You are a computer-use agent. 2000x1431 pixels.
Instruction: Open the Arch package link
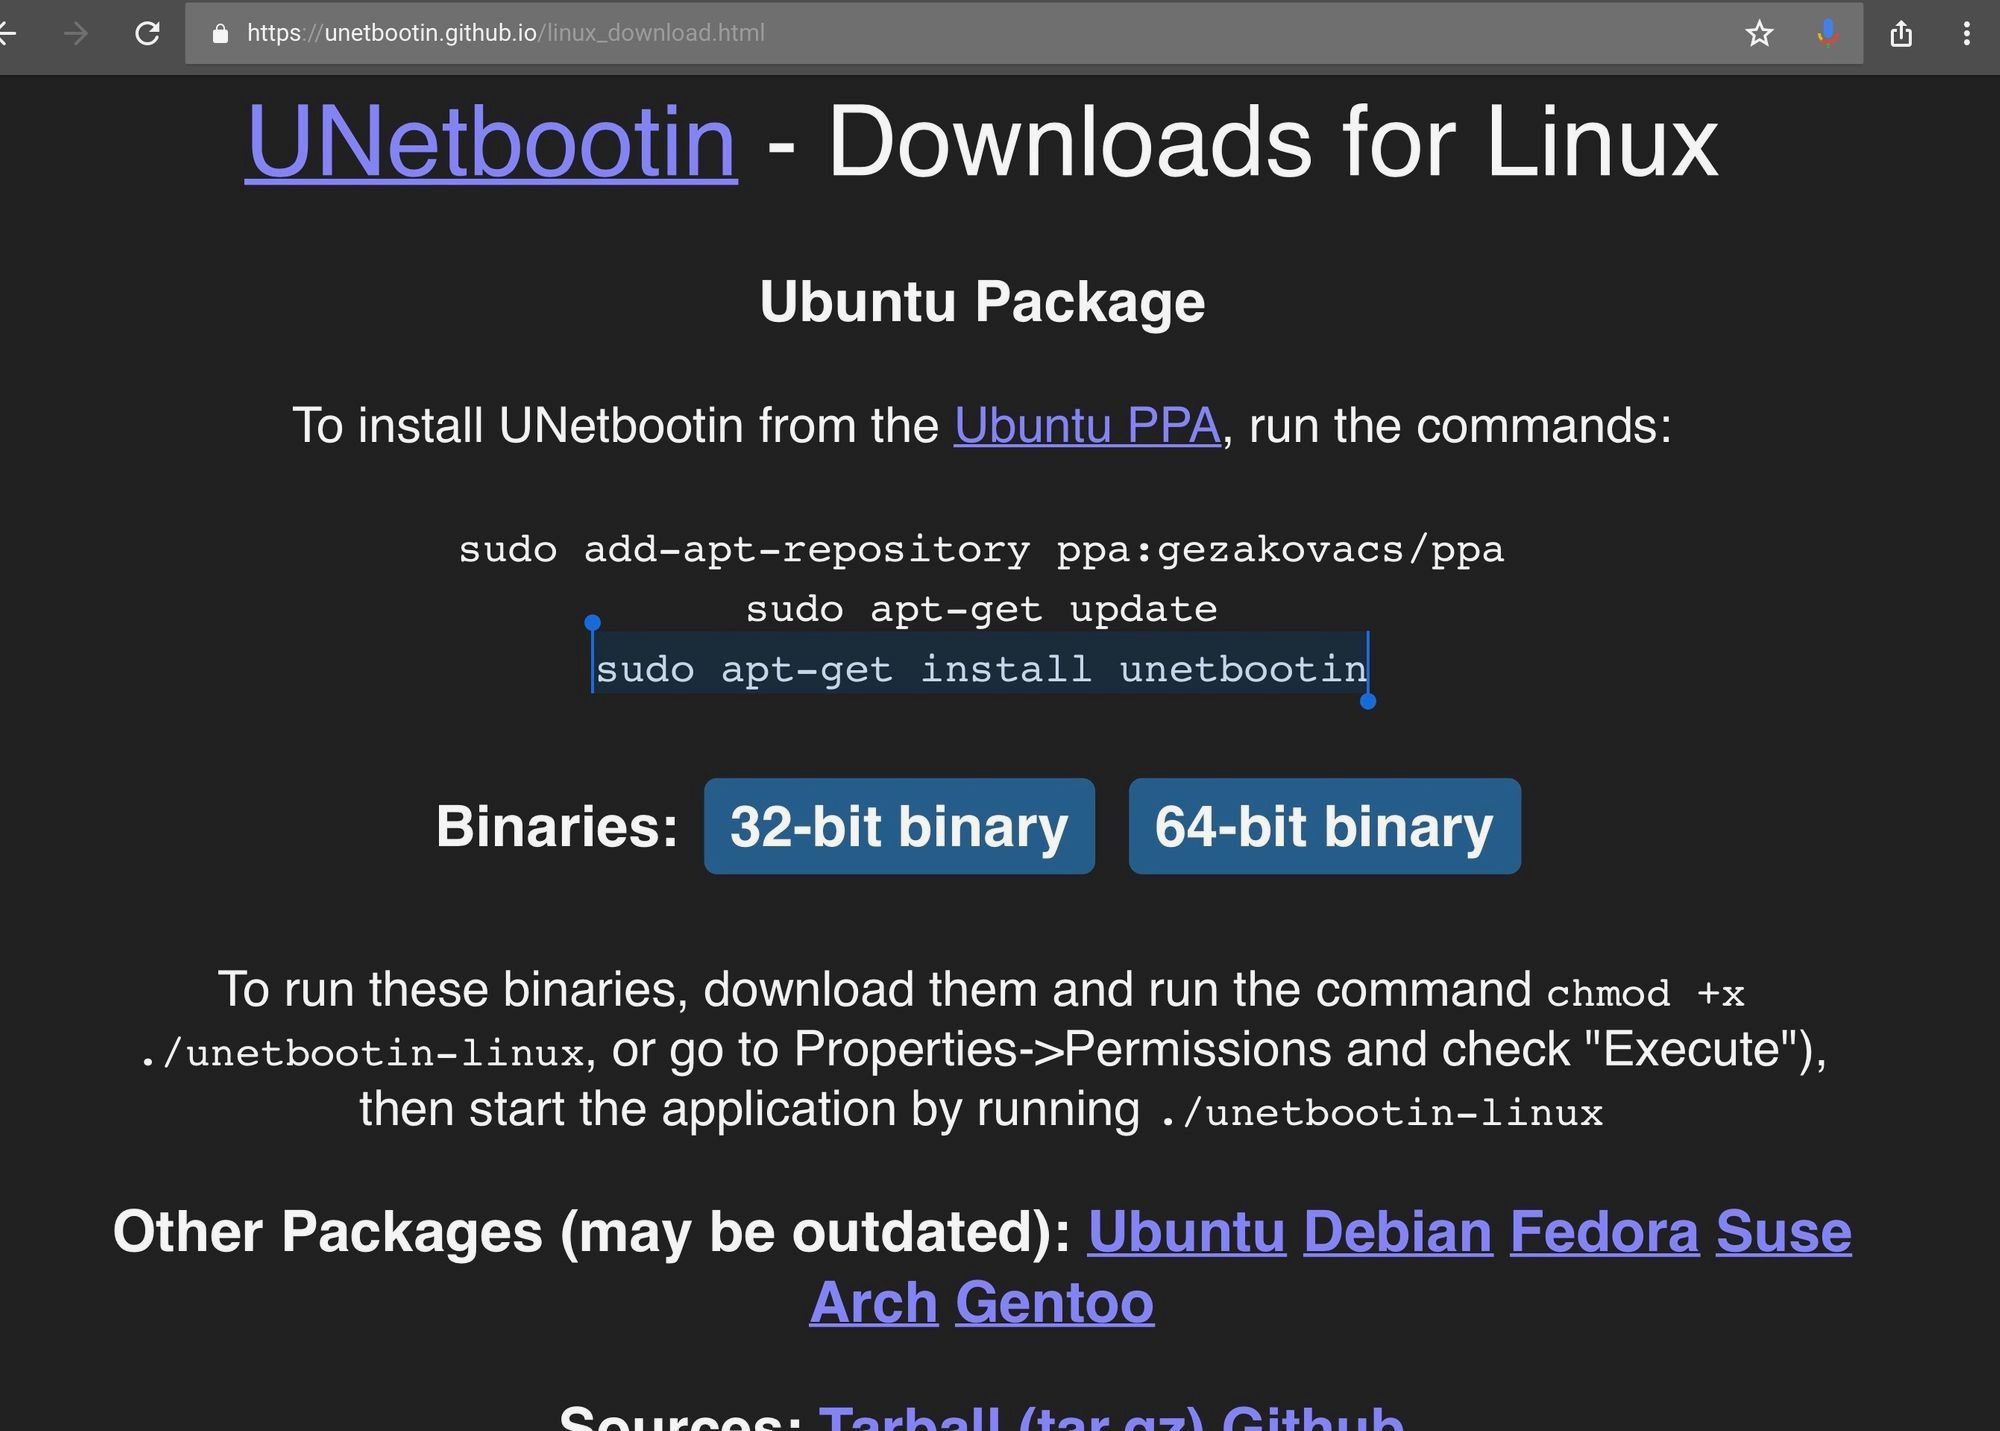tap(873, 1302)
